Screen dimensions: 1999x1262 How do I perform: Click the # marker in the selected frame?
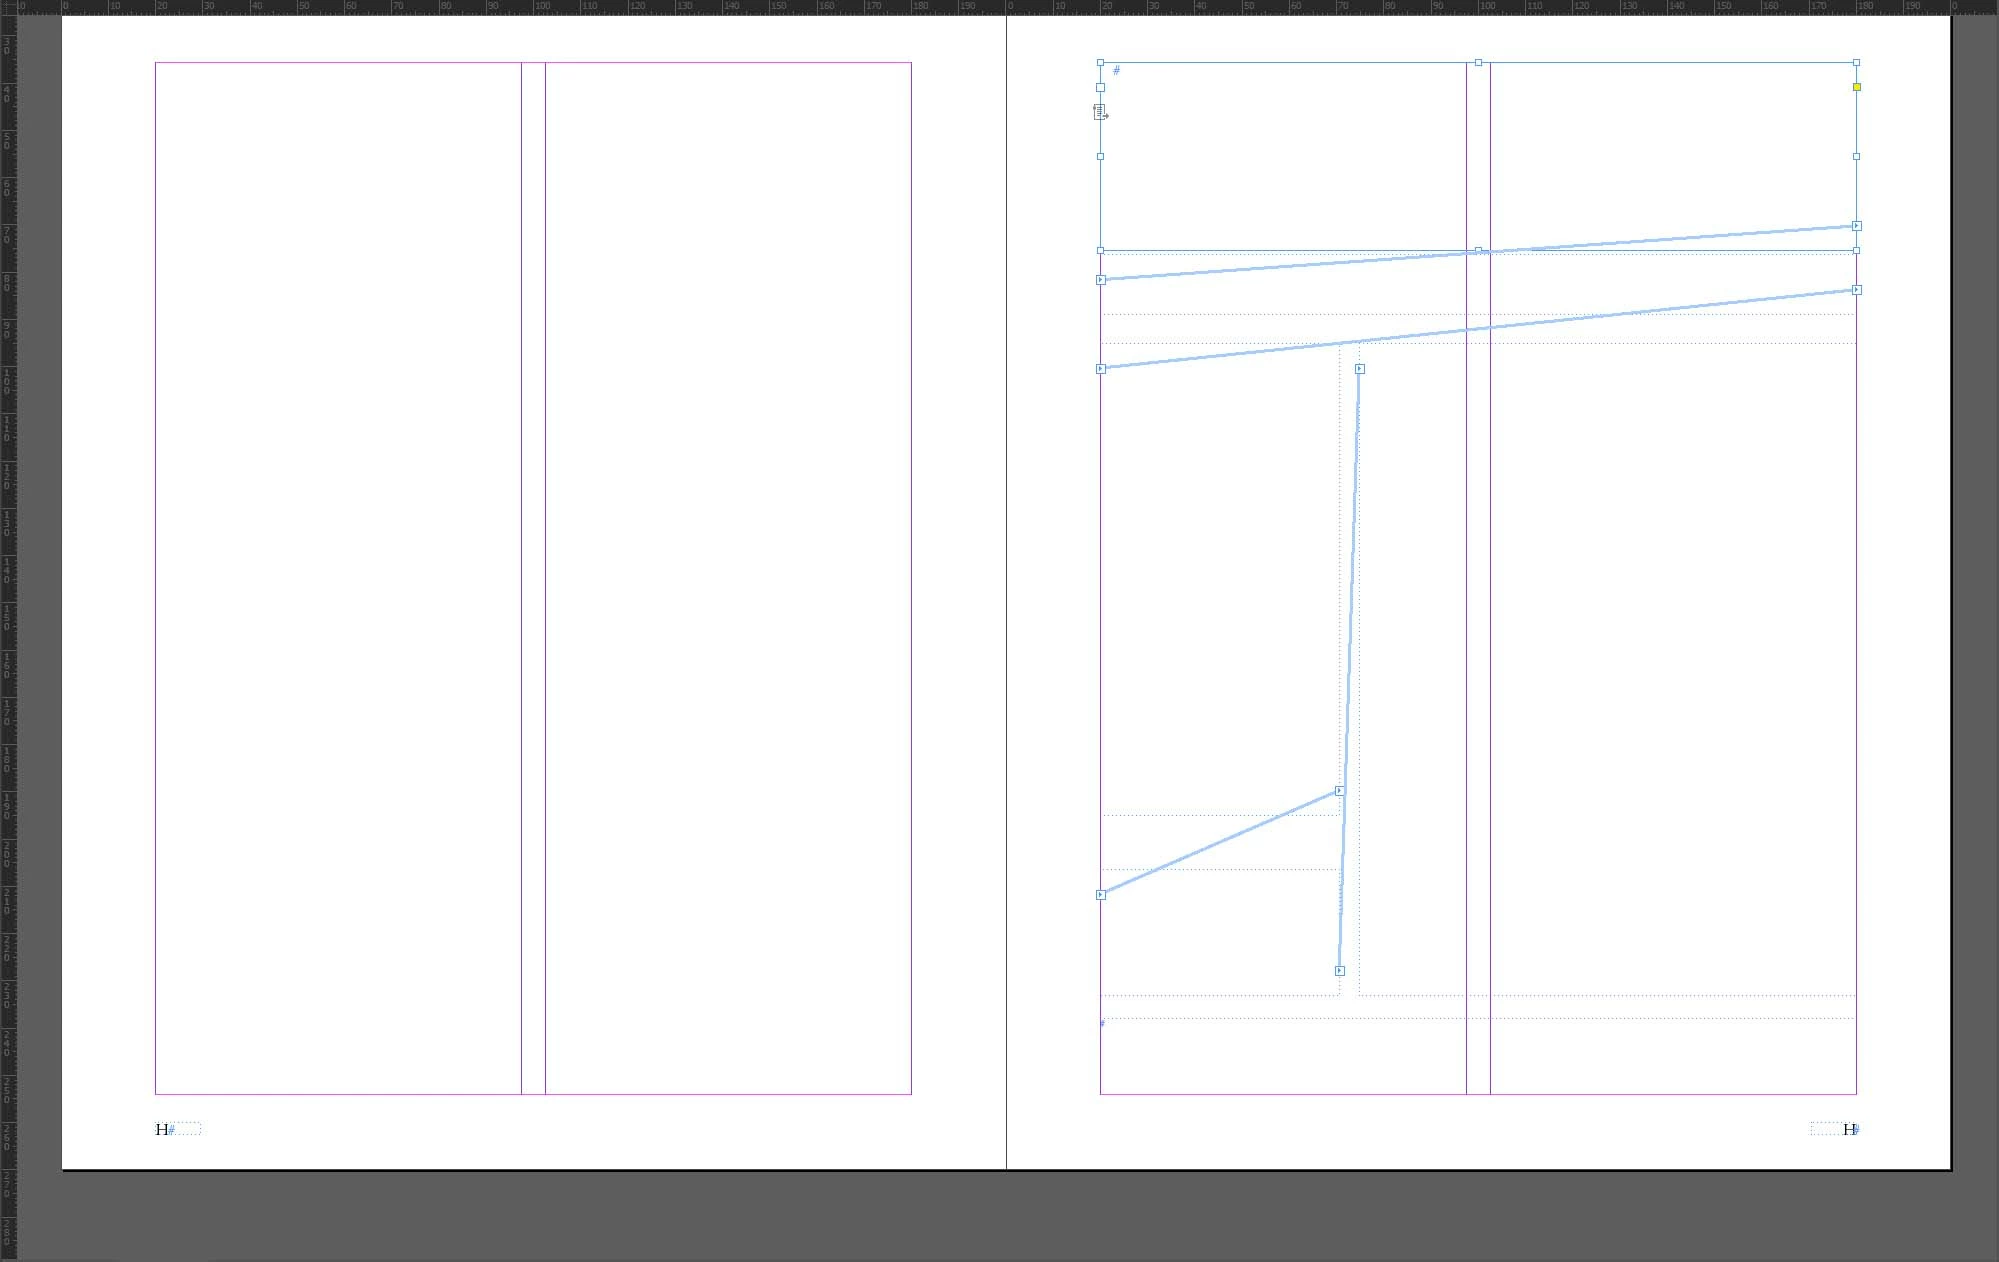pos(1116,71)
